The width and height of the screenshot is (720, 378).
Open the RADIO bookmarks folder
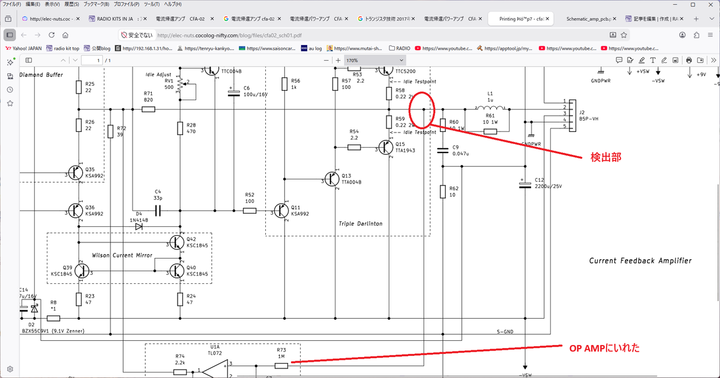[399, 48]
